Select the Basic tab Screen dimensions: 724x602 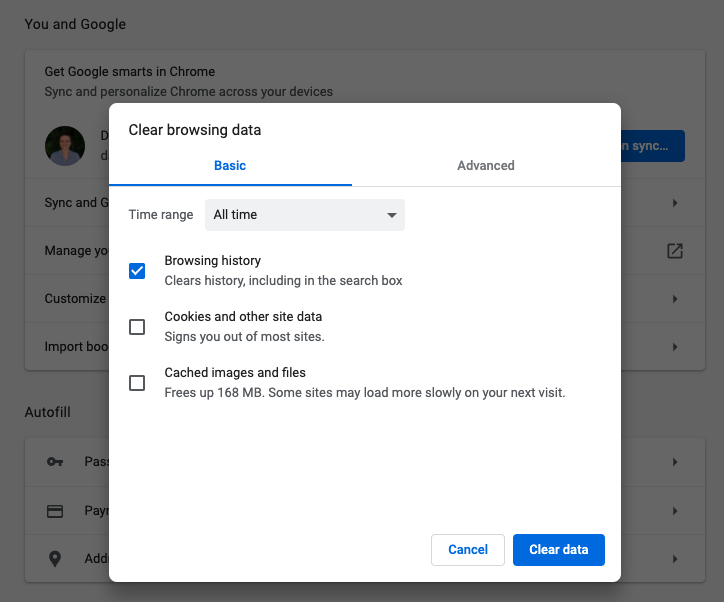tap(230, 165)
